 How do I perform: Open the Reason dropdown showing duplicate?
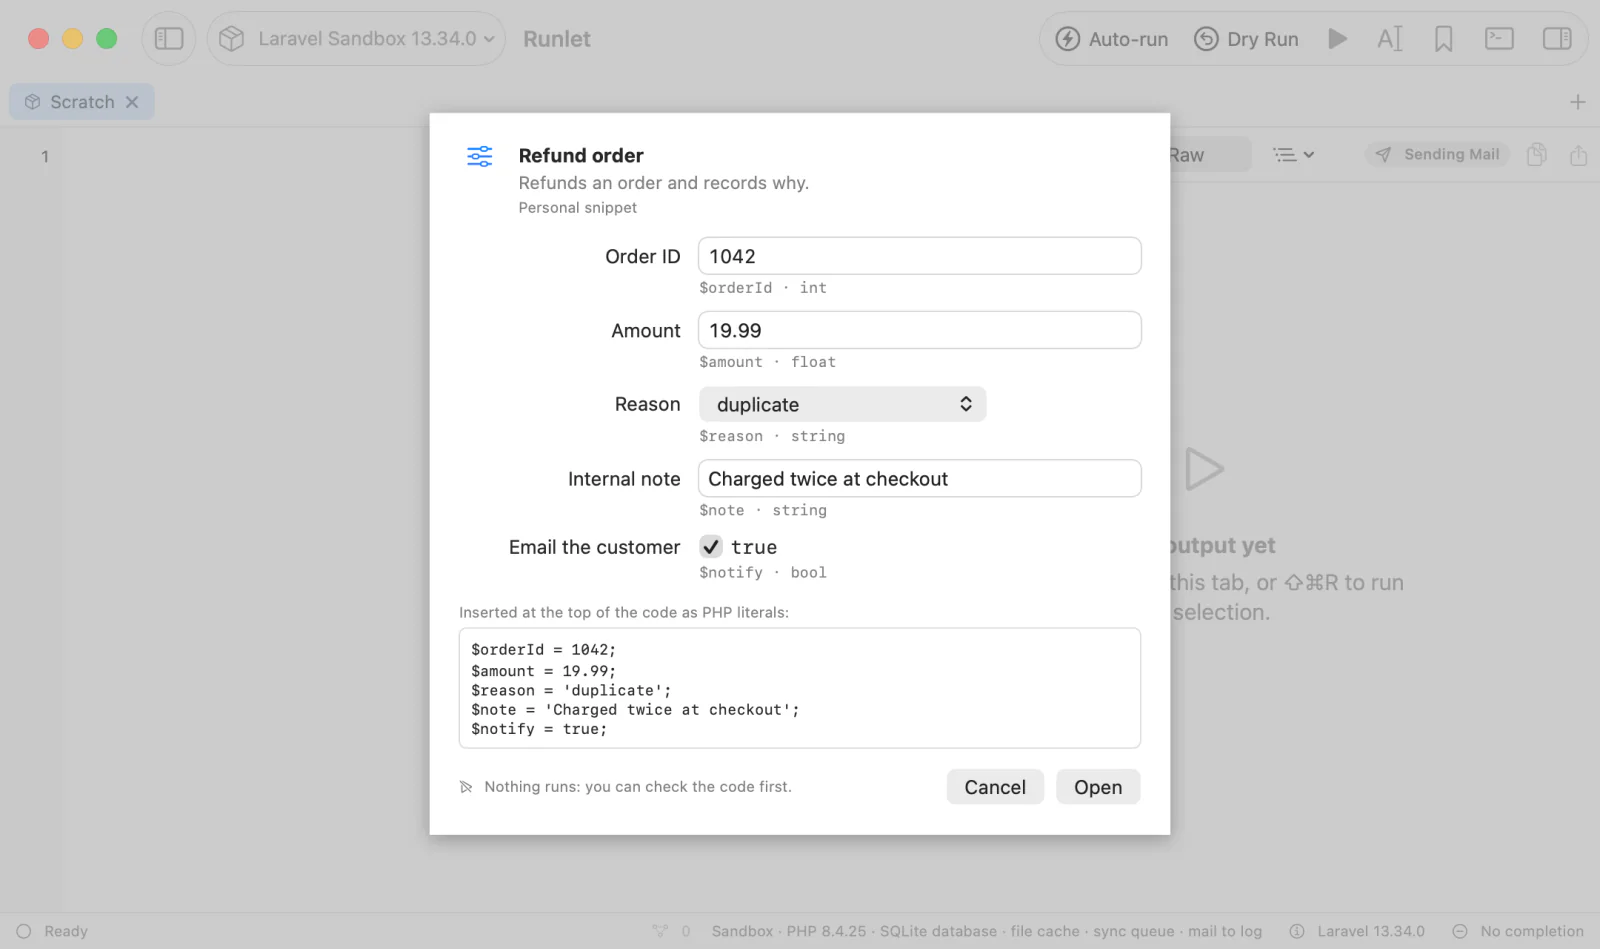point(842,404)
